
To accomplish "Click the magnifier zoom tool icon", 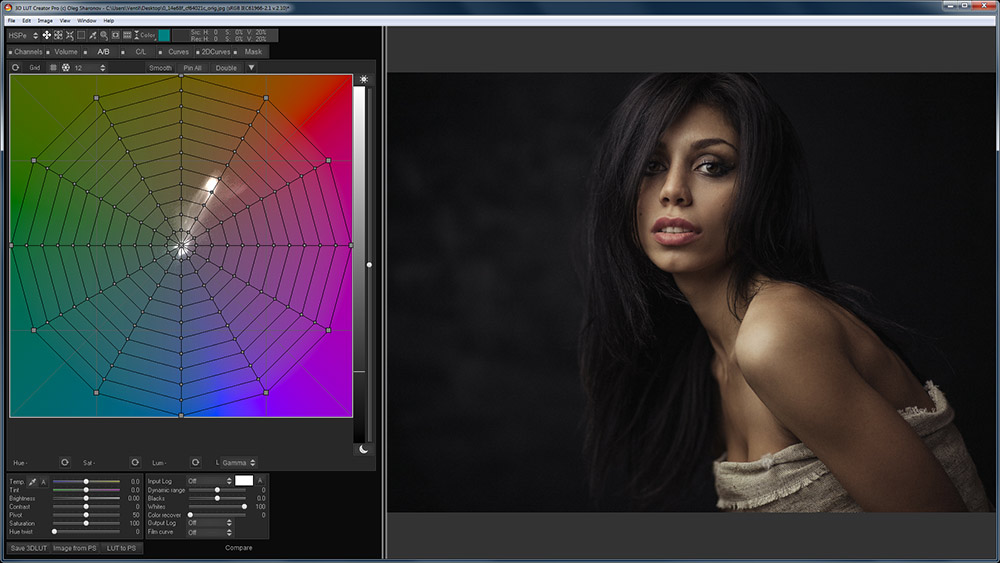I will [x=104, y=35].
